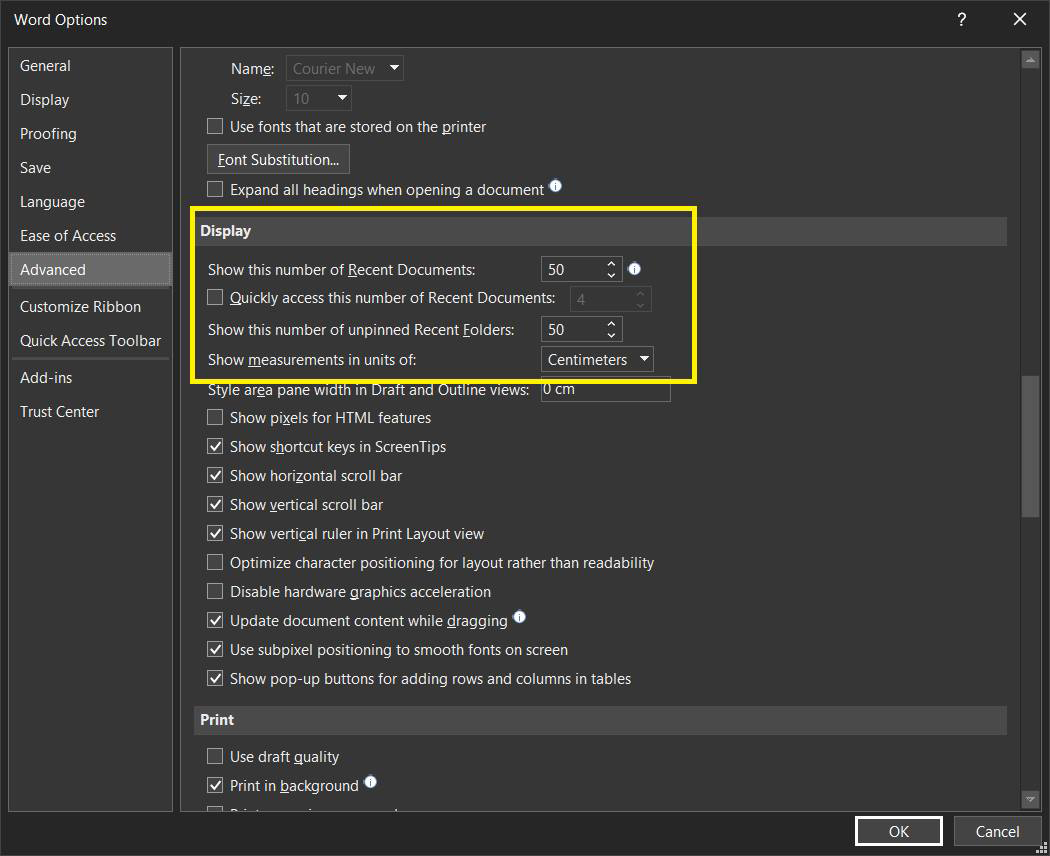Enable Use draft quality printing
The height and width of the screenshot is (856, 1050).
coord(215,757)
